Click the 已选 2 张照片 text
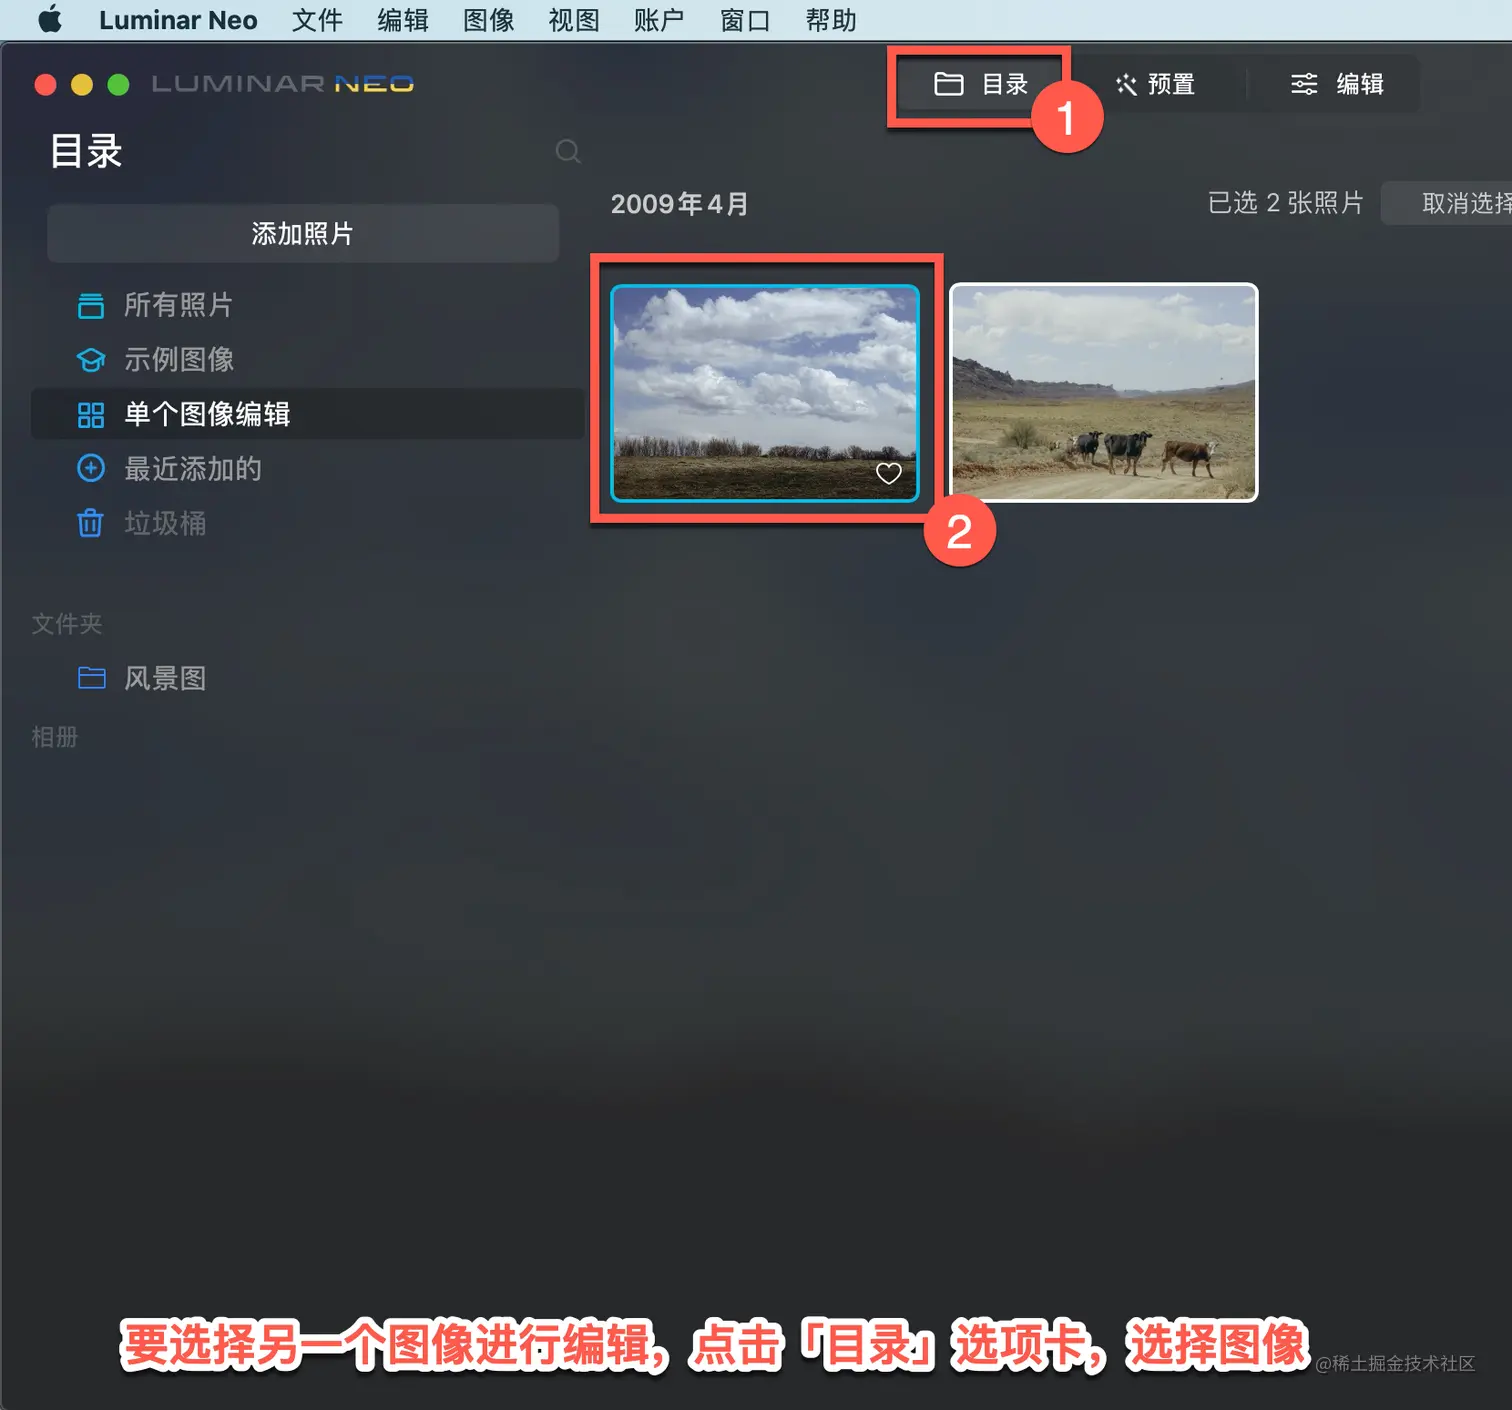This screenshot has height=1410, width=1512. 1285,203
